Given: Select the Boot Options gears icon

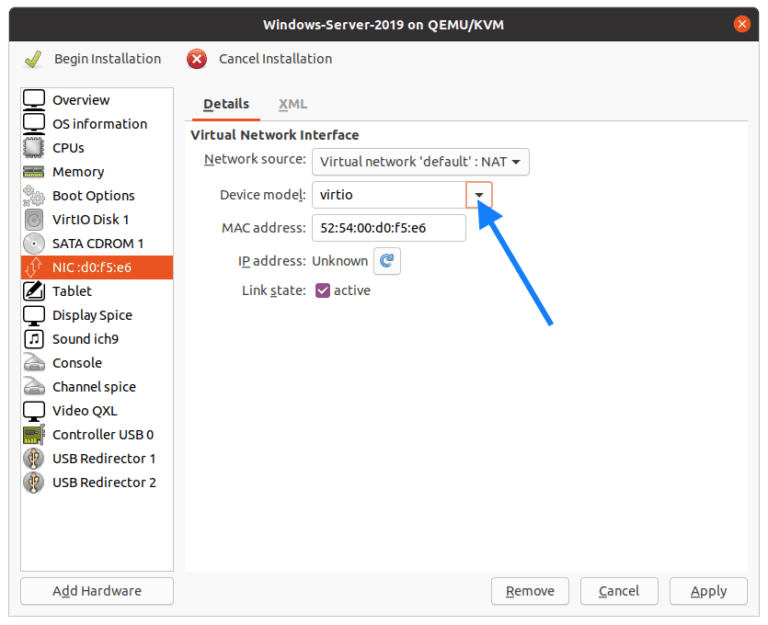Looking at the screenshot, I should [x=34, y=195].
